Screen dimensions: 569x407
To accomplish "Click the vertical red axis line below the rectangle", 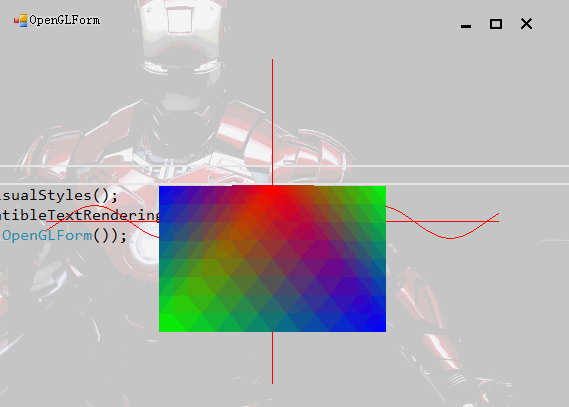I will pos(273,358).
